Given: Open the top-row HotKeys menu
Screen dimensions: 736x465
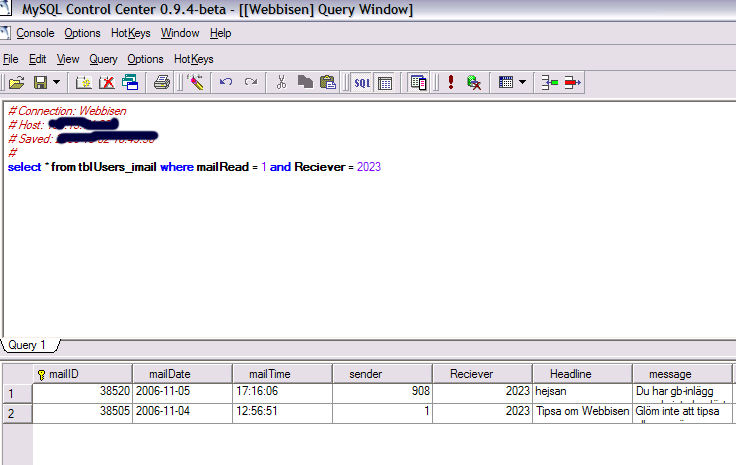Looking at the screenshot, I should [x=130, y=33].
